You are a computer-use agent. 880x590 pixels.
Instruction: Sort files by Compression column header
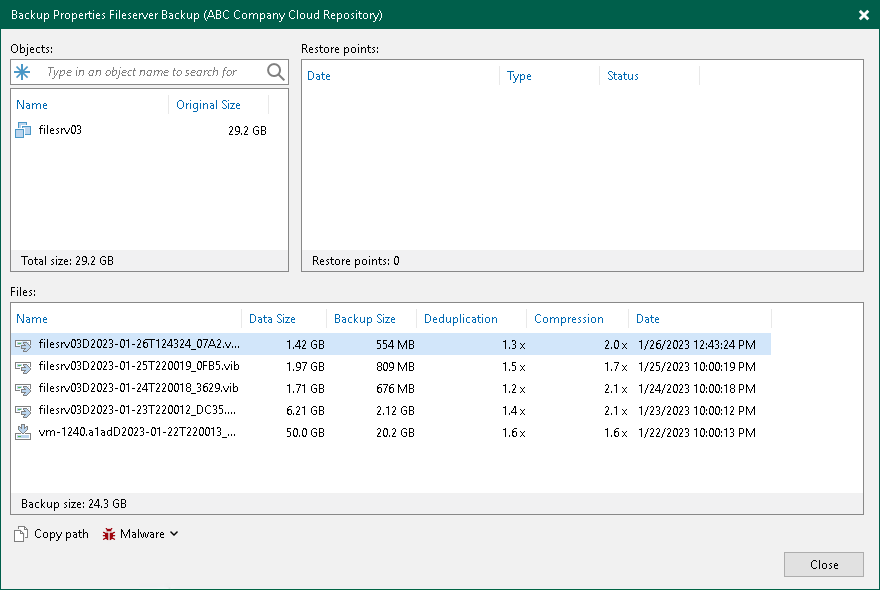[x=568, y=319]
